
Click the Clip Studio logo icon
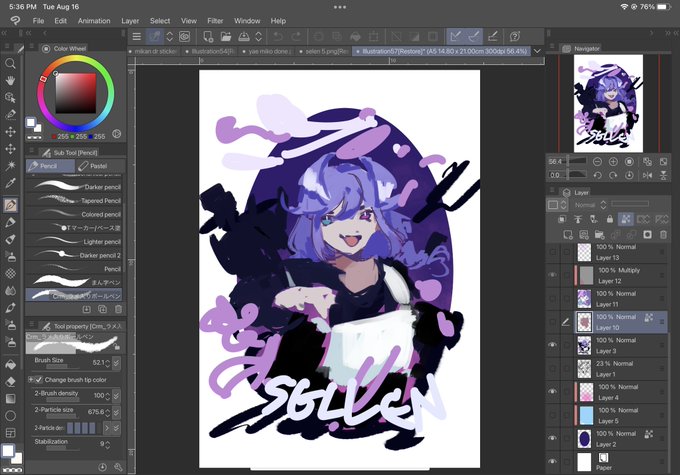tap(15, 20)
